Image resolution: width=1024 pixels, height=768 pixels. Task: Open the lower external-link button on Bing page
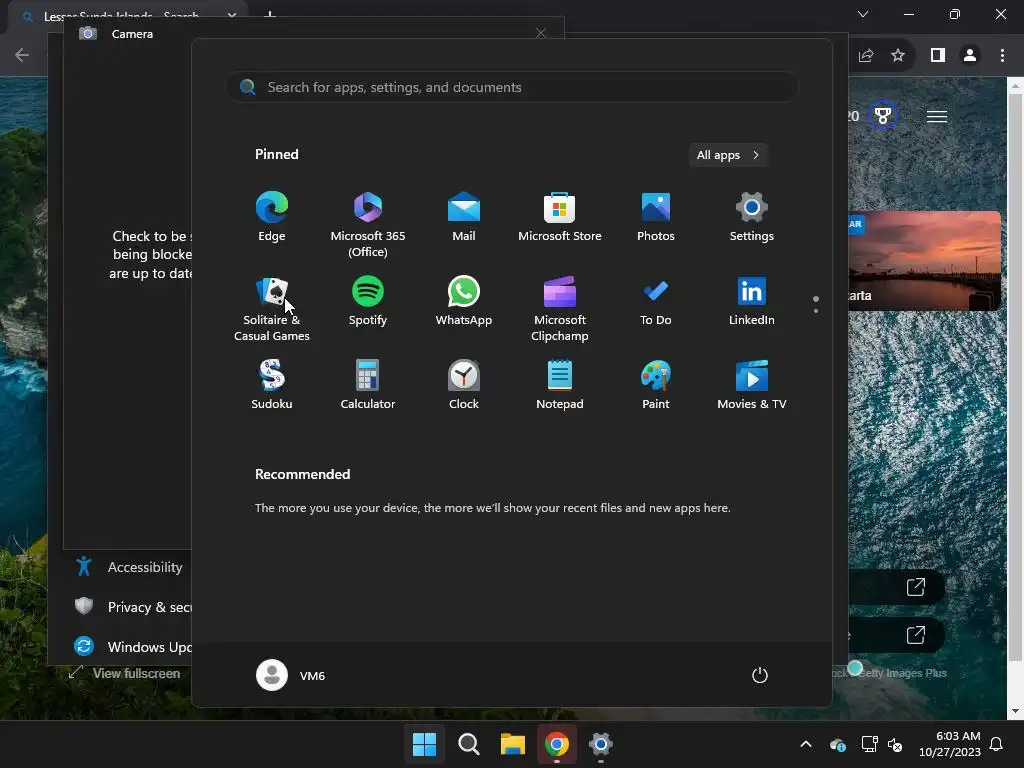(x=916, y=634)
